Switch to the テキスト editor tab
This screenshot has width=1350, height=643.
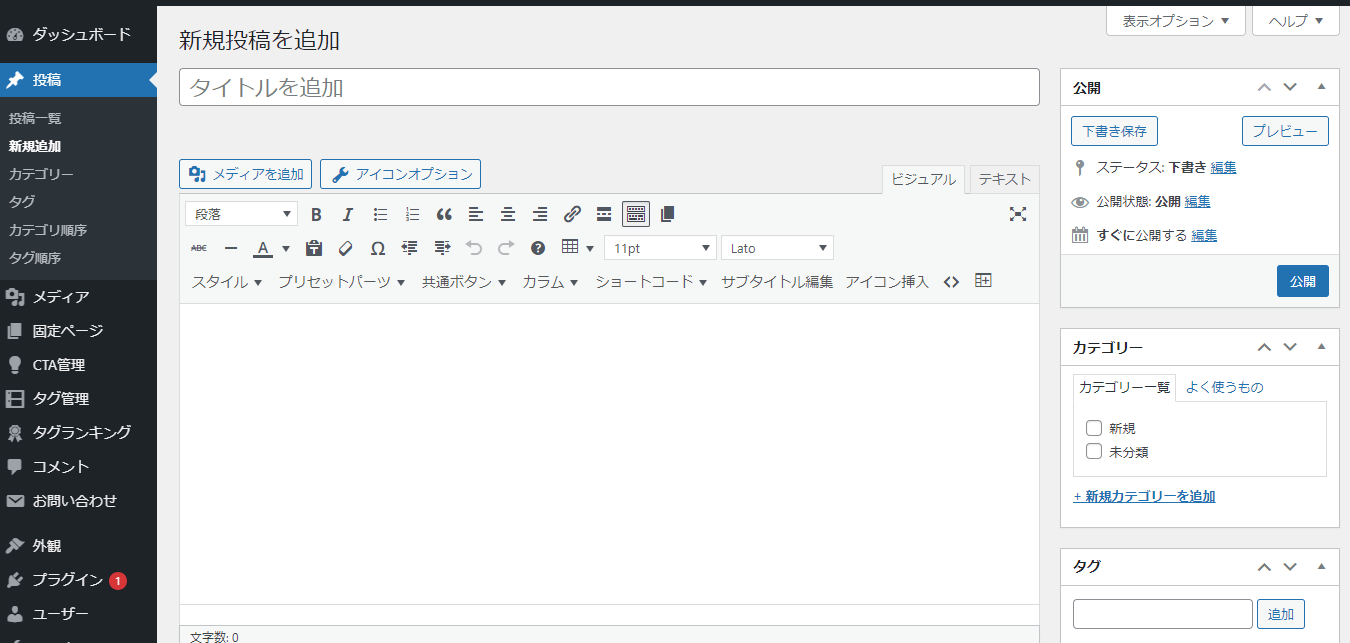pyautogui.click(x=1003, y=178)
